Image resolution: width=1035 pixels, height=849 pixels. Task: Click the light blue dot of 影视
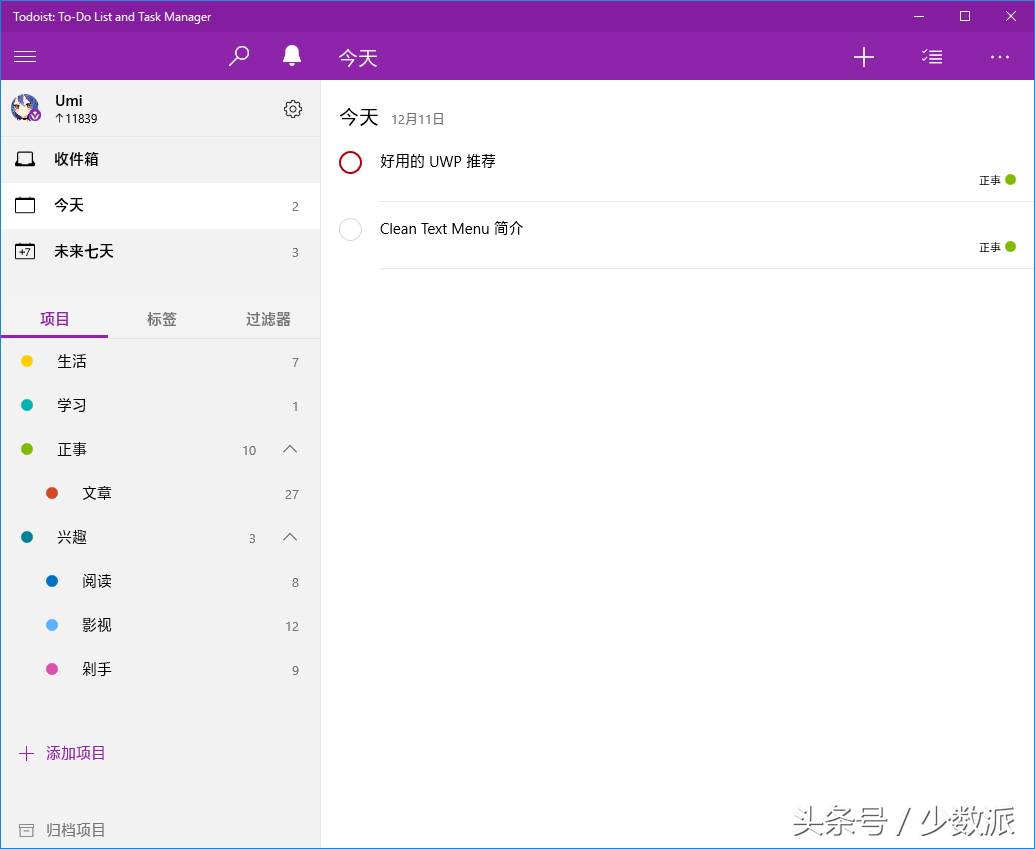(x=52, y=625)
